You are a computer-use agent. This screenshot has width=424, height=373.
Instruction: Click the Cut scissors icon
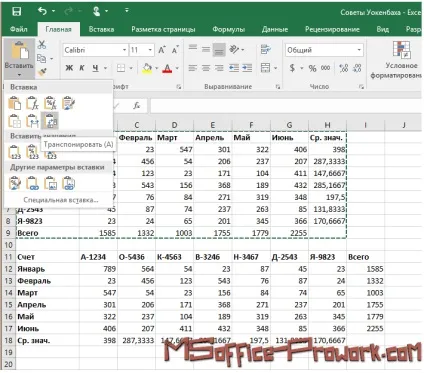click(x=42, y=44)
